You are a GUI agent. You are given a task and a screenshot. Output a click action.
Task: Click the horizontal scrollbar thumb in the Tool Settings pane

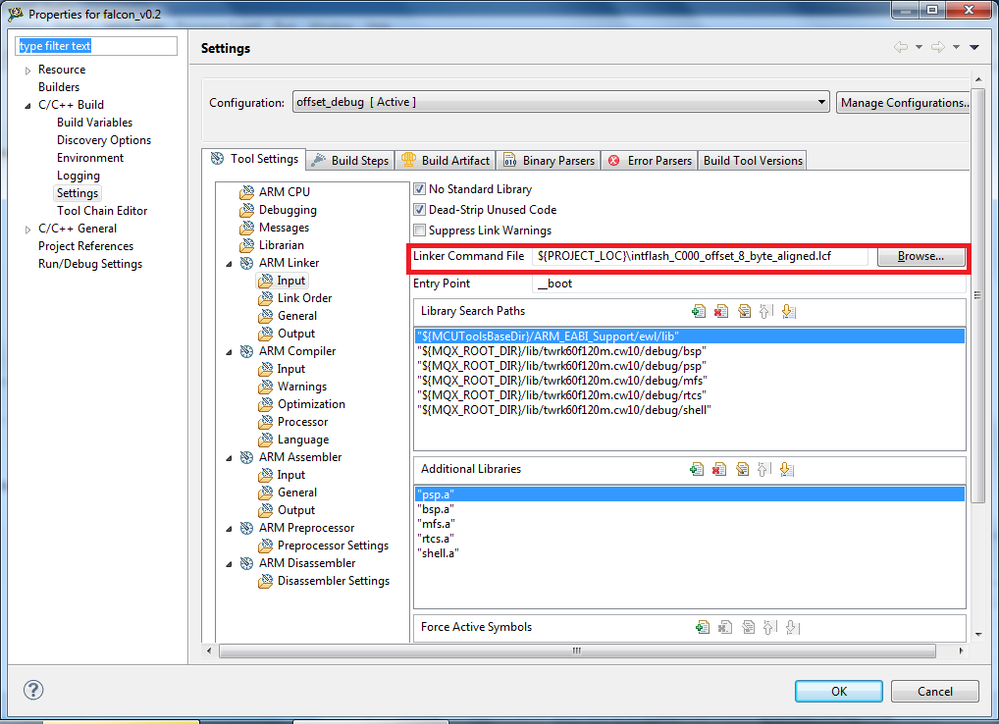[x=577, y=651]
